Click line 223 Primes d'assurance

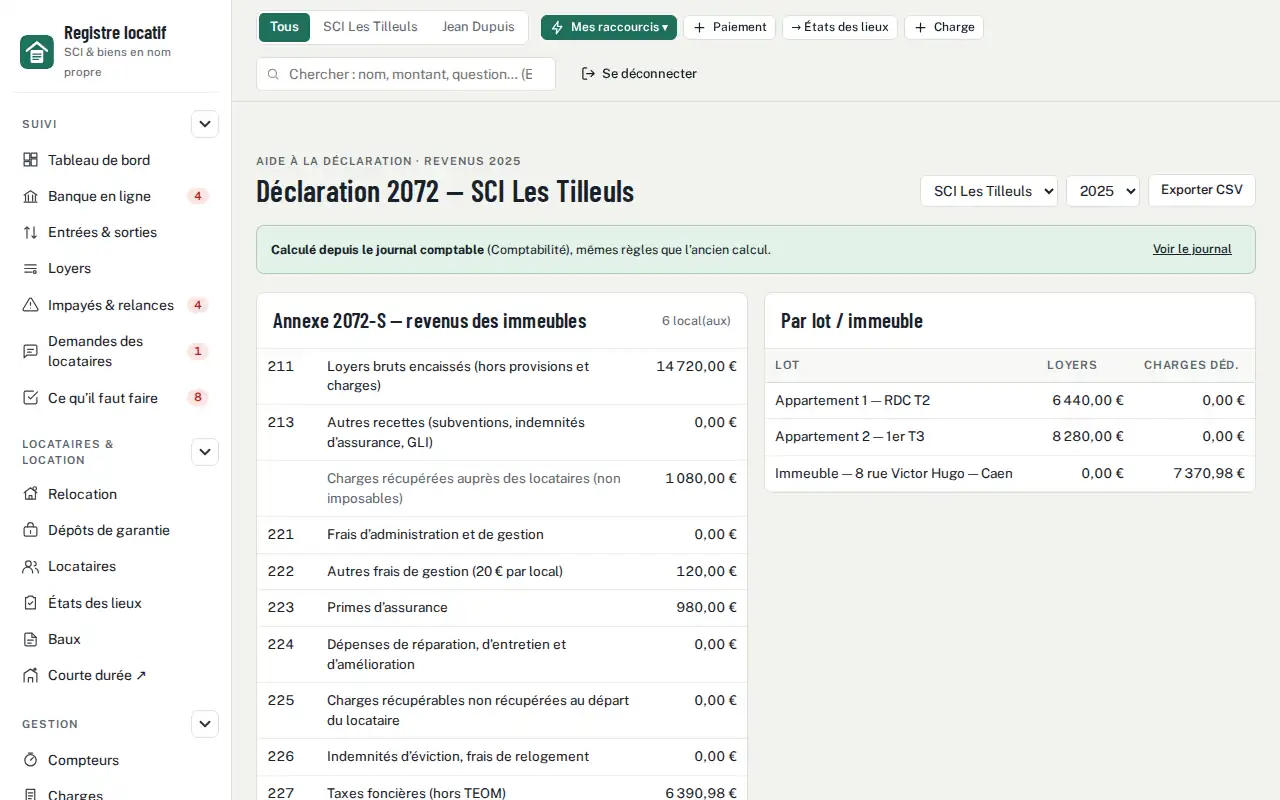[x=502, y=608]
